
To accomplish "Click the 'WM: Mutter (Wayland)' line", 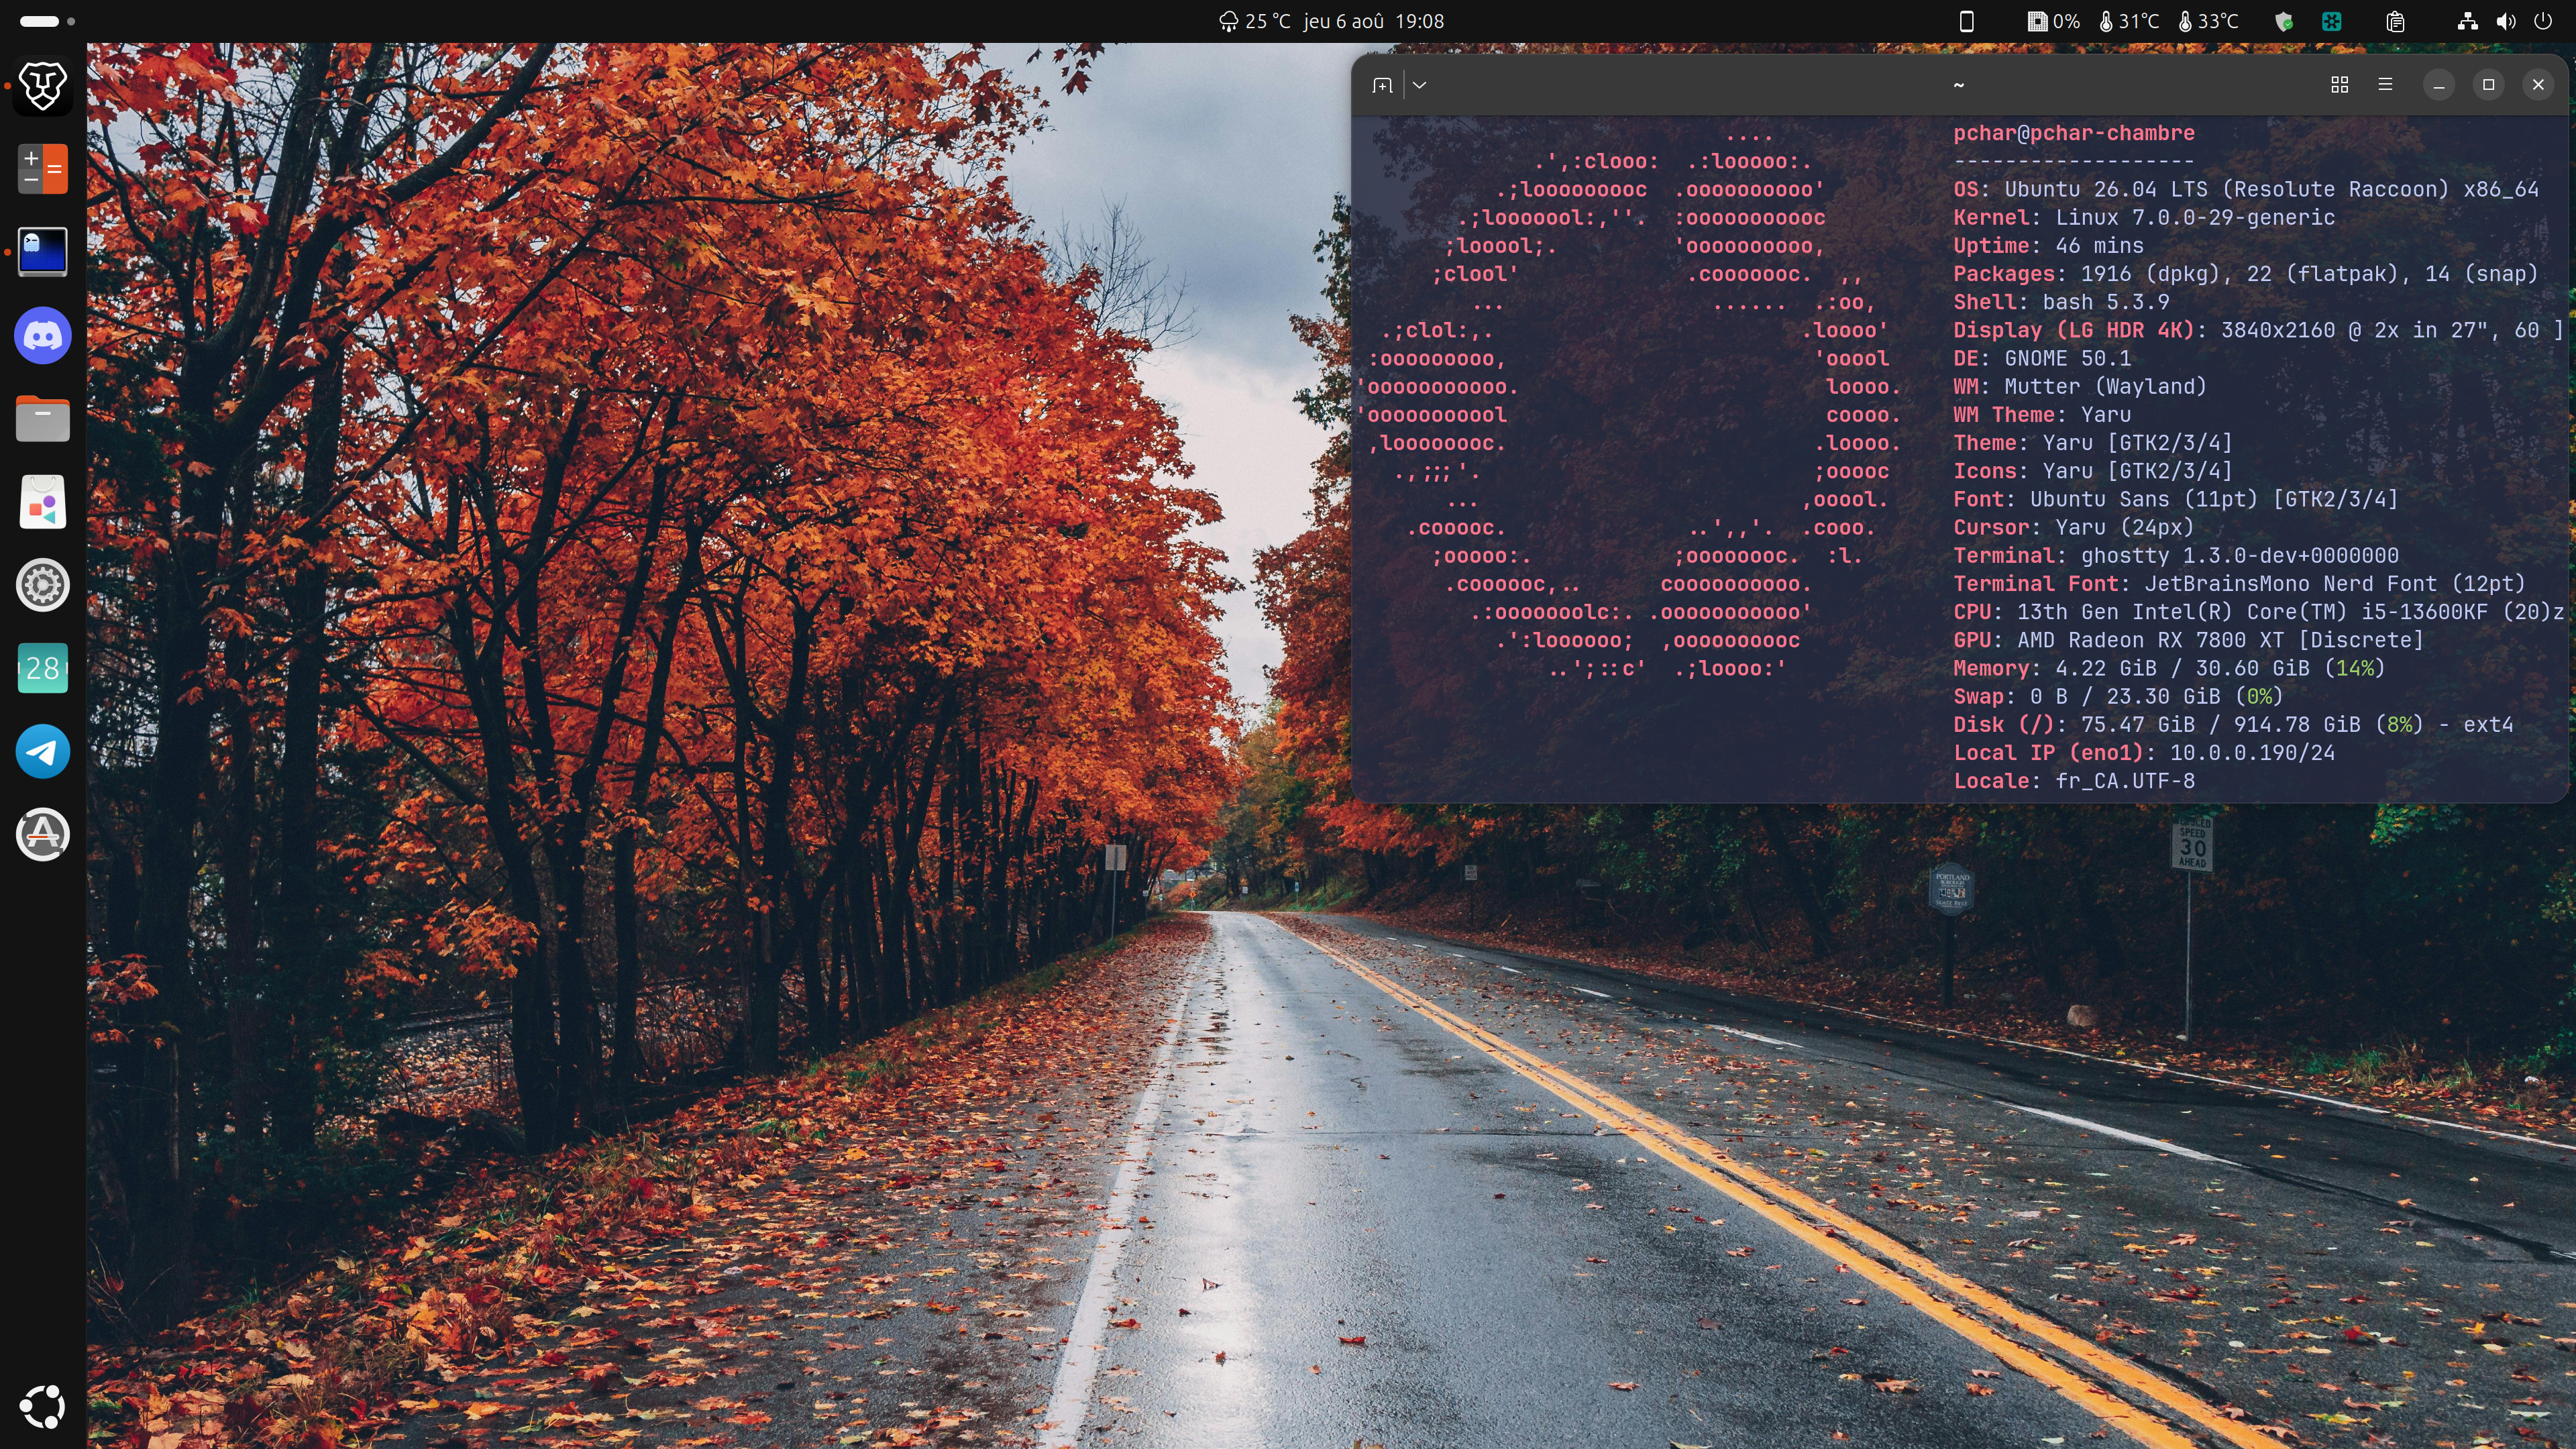I will [x=2080, y=386].
